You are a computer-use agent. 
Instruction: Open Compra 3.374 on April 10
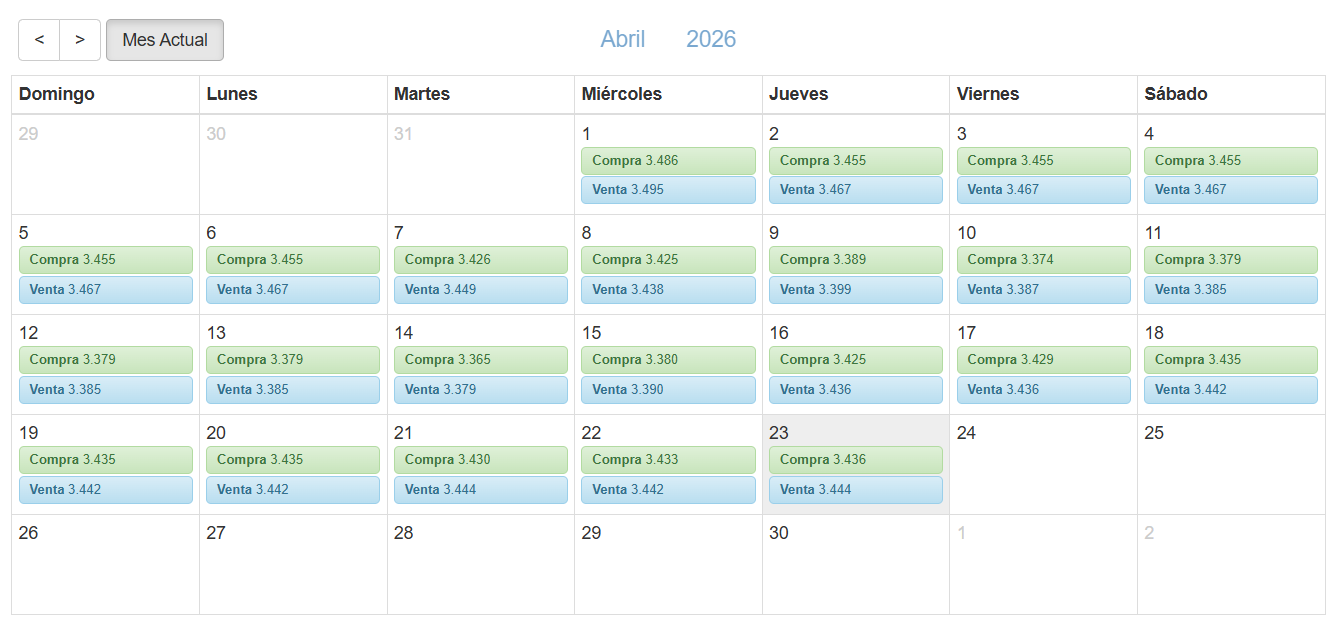pos(1043,260)
